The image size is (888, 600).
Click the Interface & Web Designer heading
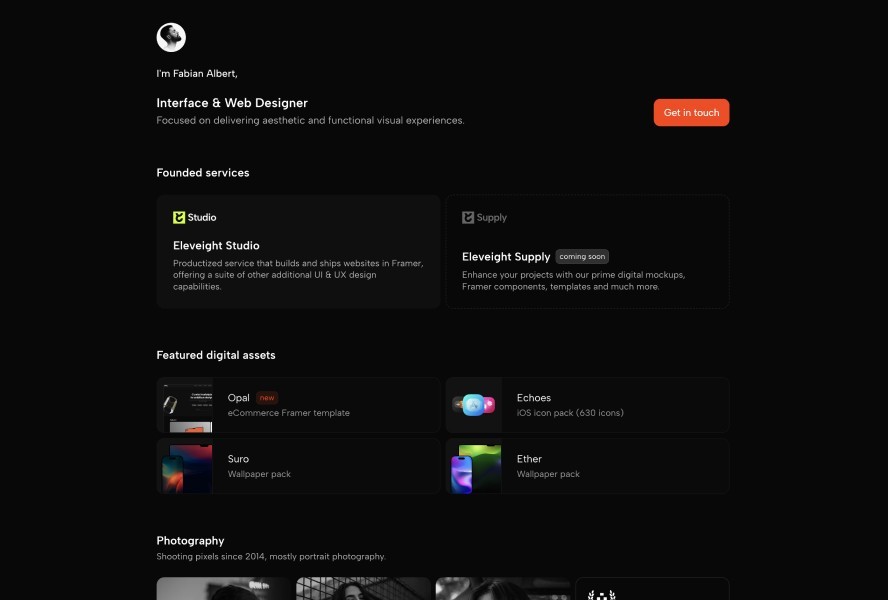(x=232, y=103)
